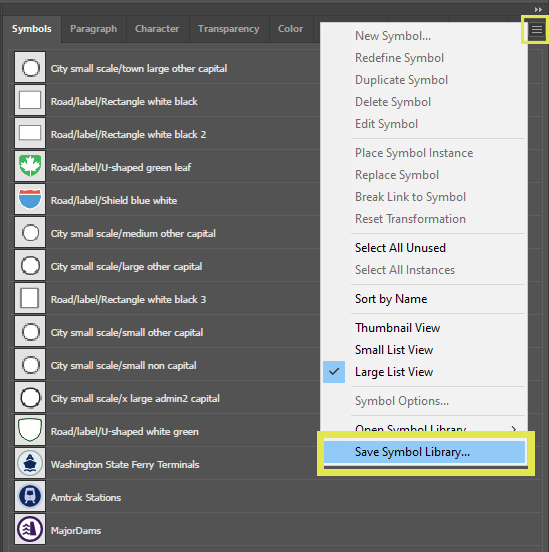The height and width of the screenshot is (552, 549).
Task: Select the blue interstate shield symbol icon
Action: click(x=30, y=199)
